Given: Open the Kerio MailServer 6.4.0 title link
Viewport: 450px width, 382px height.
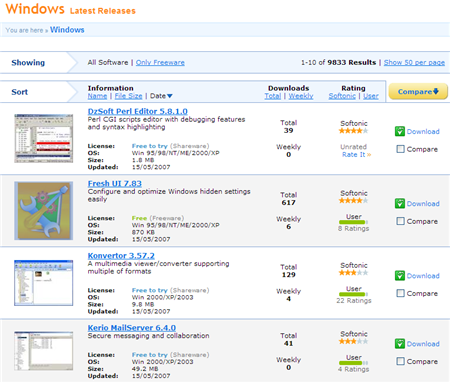Looking at the screenshot, I should coord(132,328).
